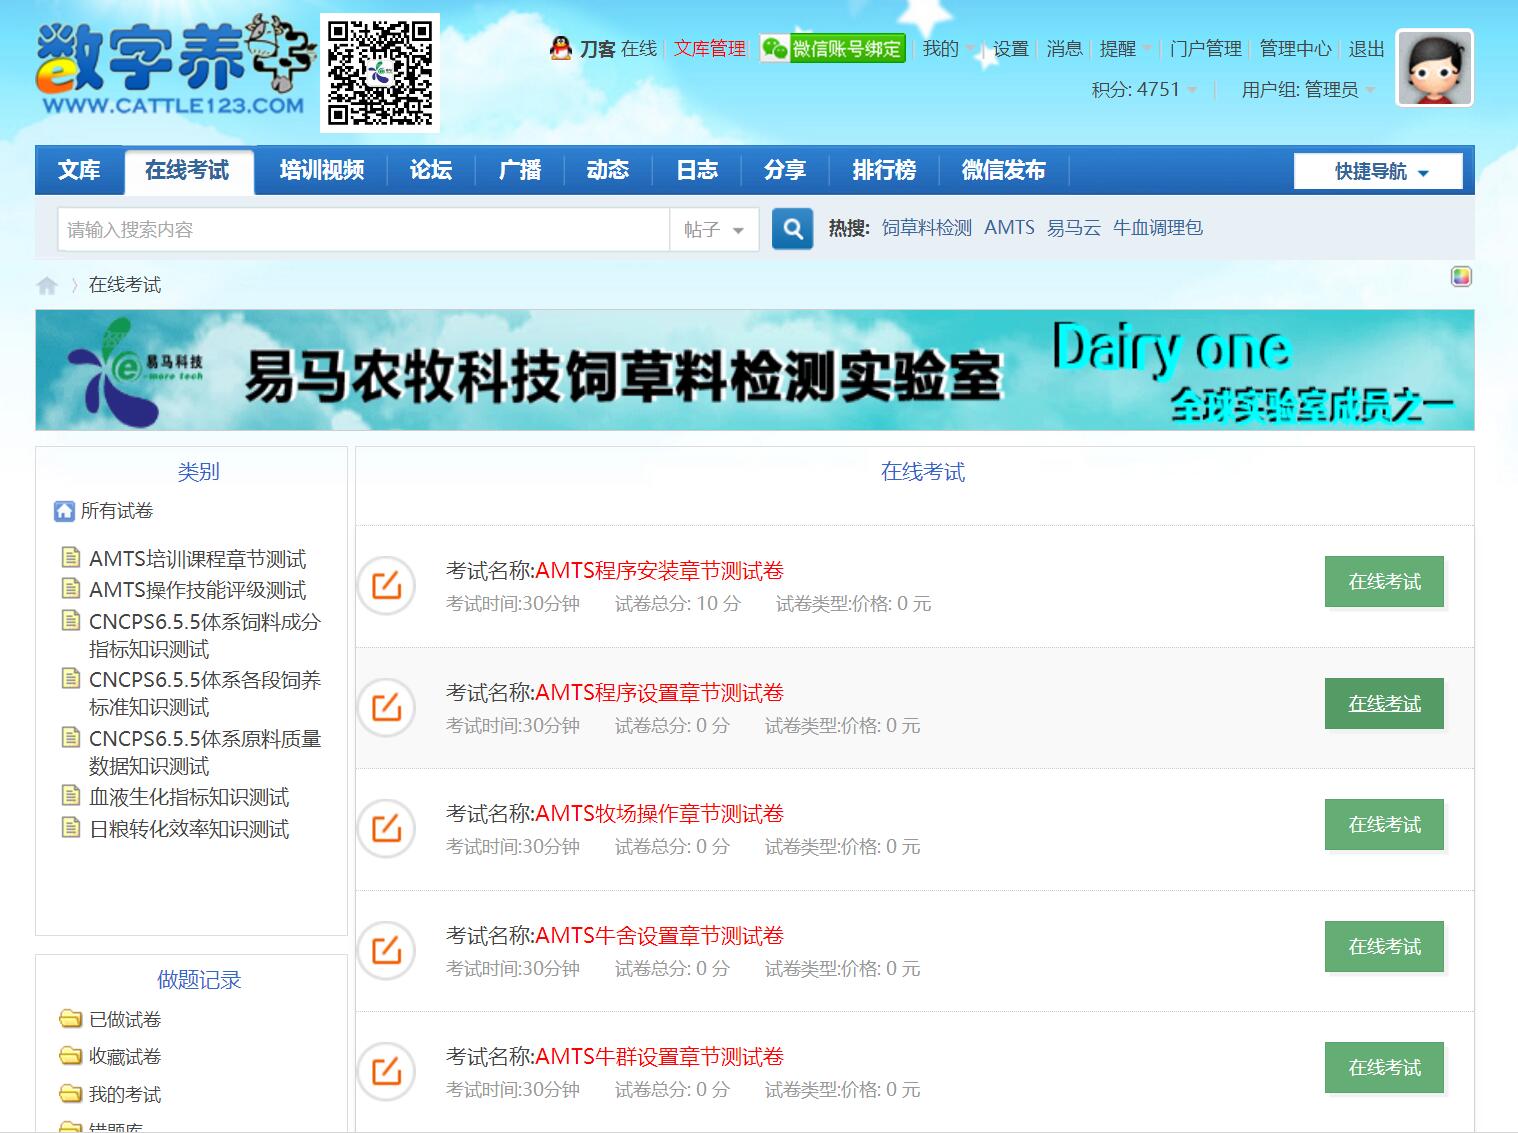Click the 退出 logout link

click(x=1366, y=48)
